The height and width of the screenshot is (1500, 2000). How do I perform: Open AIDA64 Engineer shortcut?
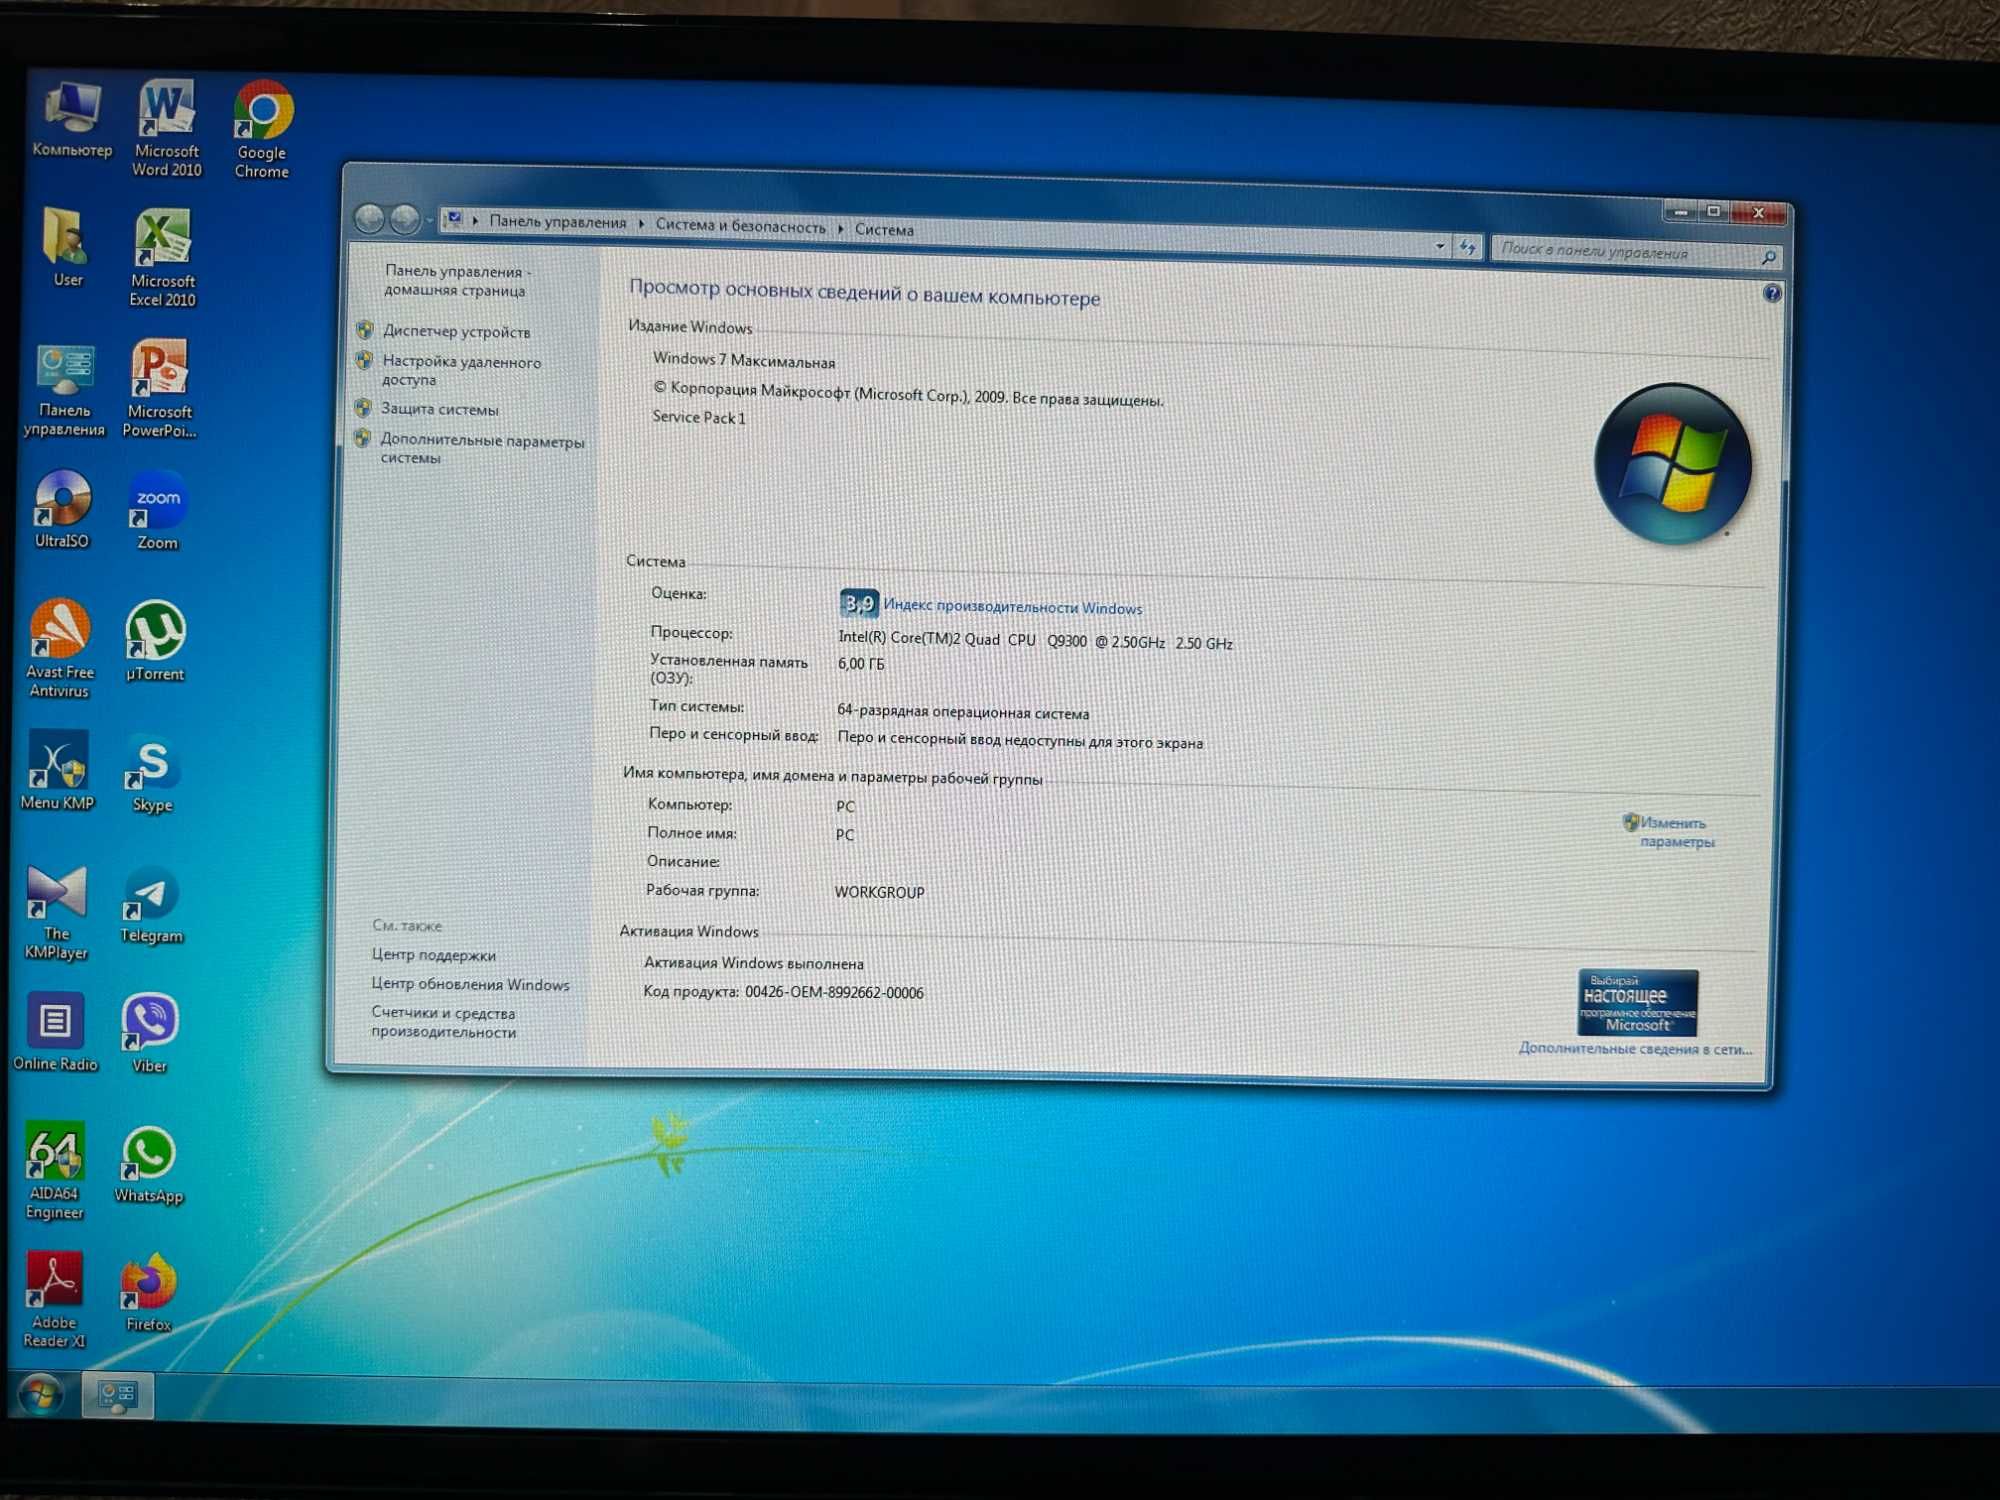(x=54, y=1171)
